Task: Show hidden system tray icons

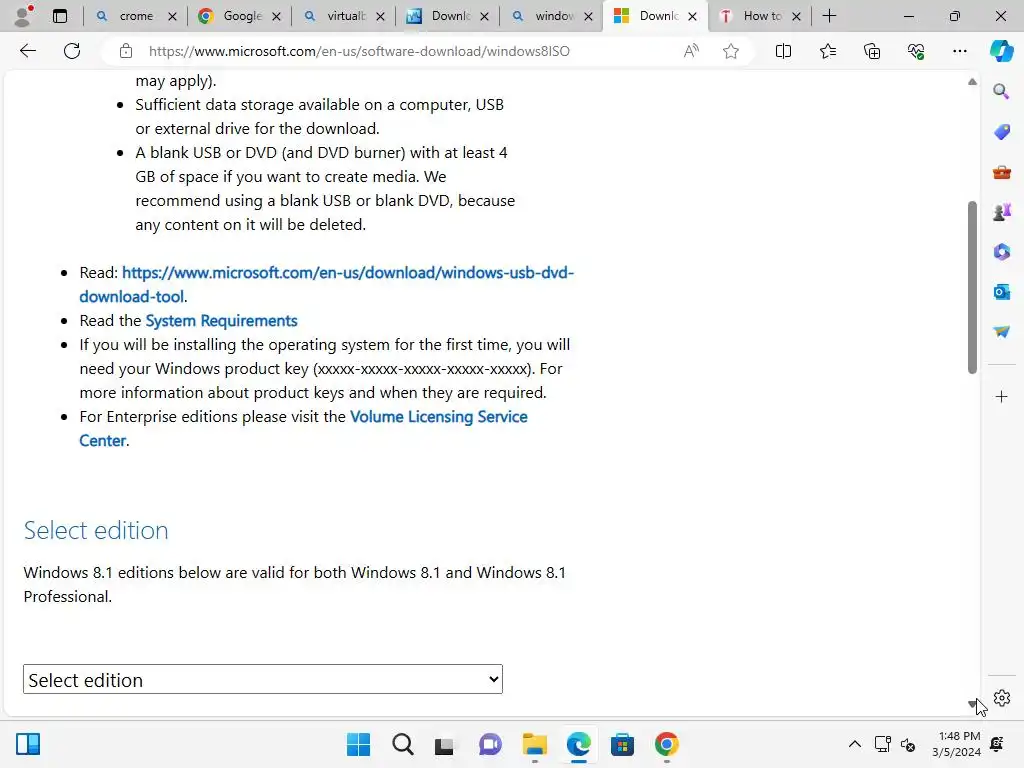Action: (x=854, y=744)
